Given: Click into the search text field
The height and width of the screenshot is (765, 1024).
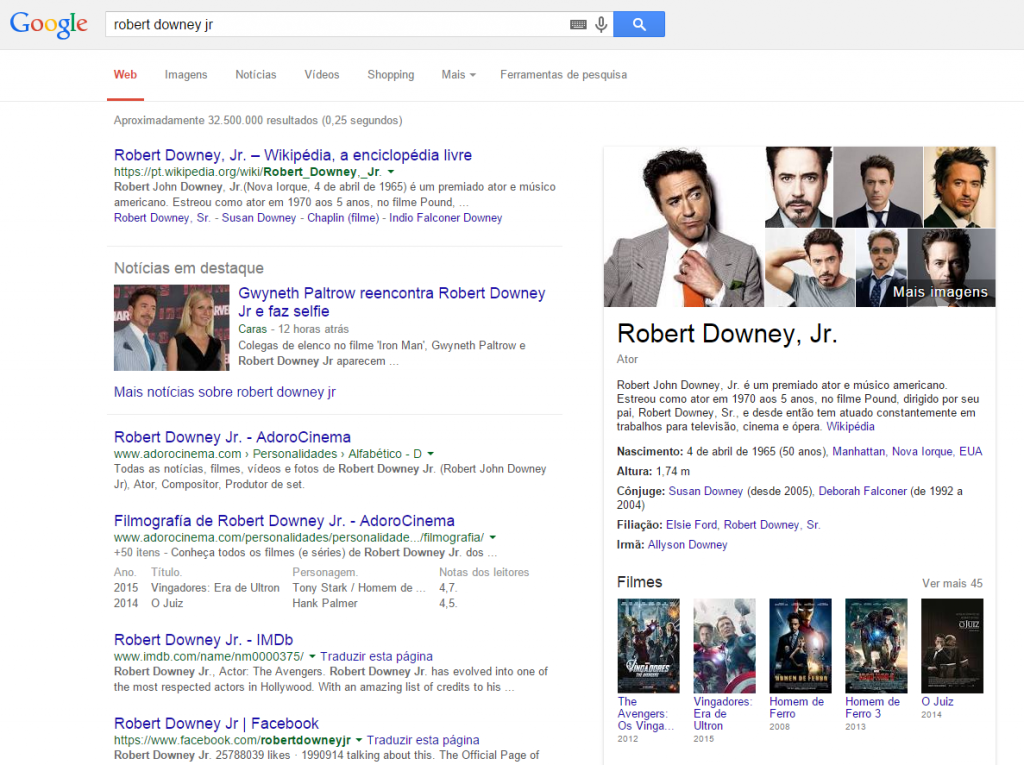Looking at the screenshot, I should point(340,25).
